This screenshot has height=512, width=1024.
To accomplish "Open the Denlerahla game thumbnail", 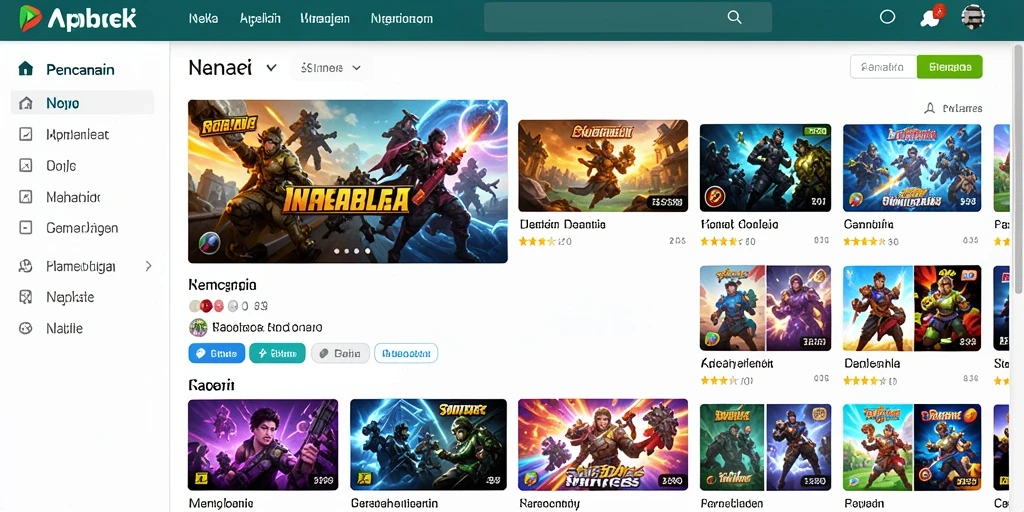I will [x=912, y=308].
